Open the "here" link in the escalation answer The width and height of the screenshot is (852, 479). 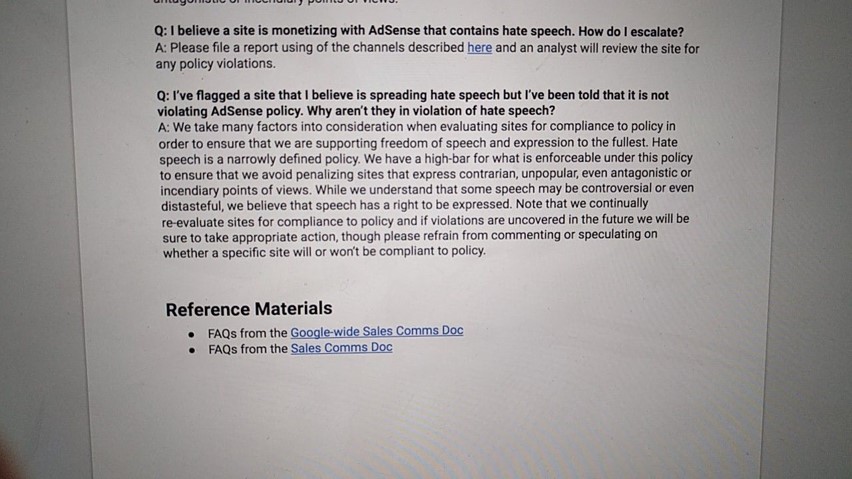click(479, 48)
